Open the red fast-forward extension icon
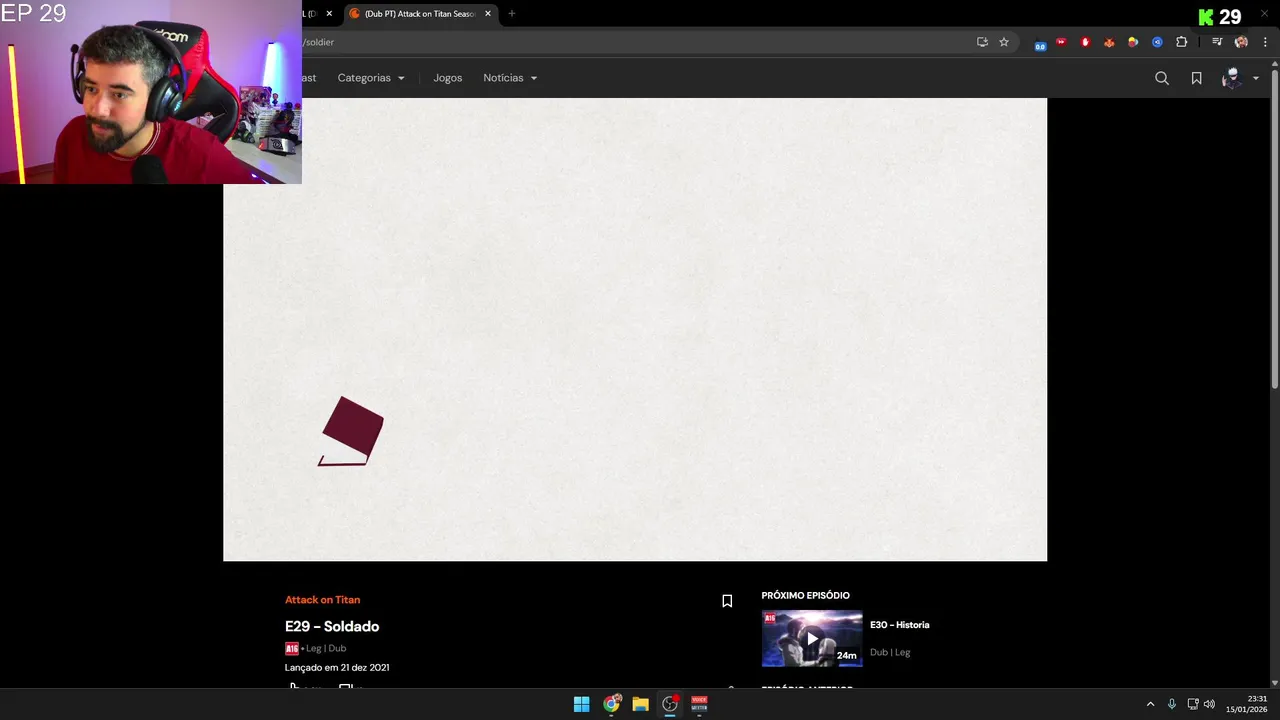This screenshot has width=1280, height=720. click(x=1061, y=42)
